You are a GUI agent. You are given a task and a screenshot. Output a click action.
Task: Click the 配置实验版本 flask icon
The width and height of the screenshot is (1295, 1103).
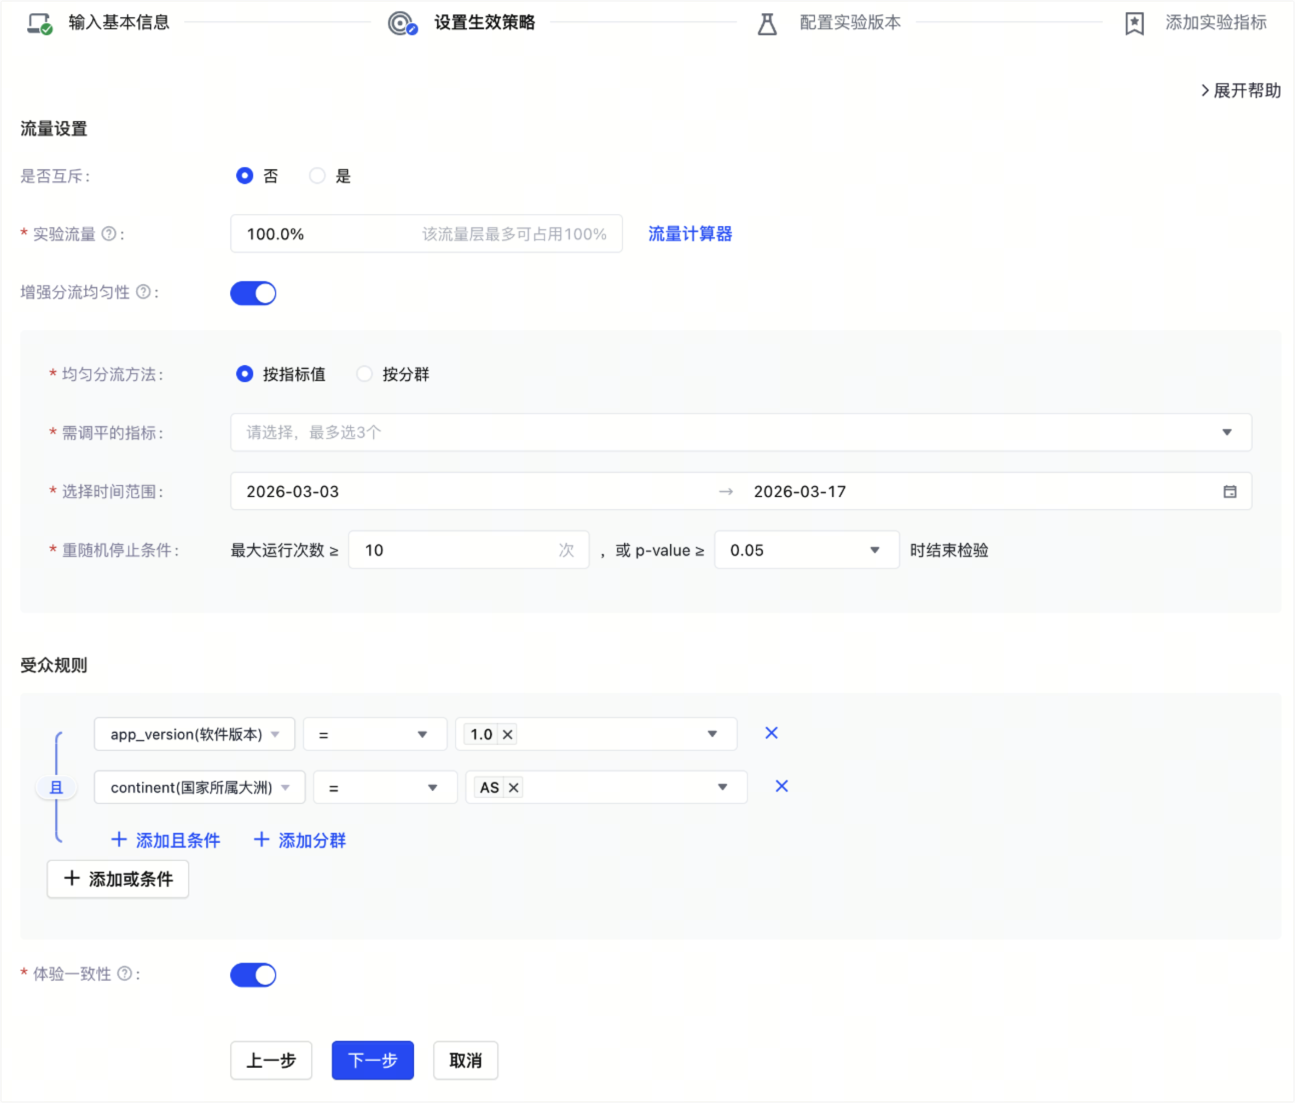point(767,23)
